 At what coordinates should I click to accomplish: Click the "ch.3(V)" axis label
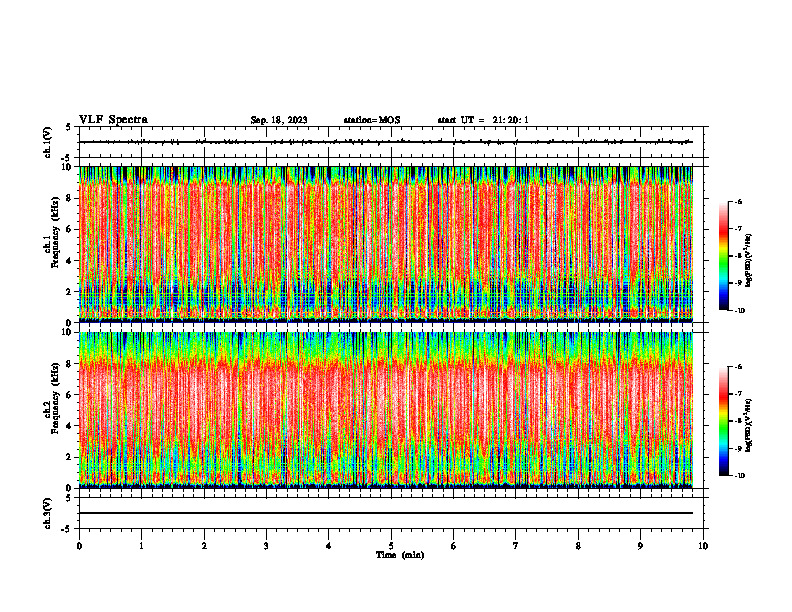47,513
